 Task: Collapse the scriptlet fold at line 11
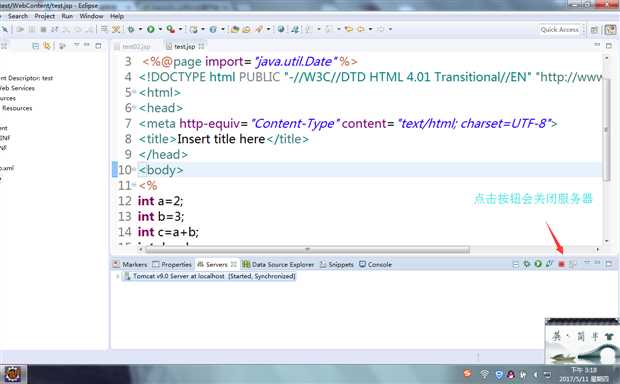(x=134, y=185)
